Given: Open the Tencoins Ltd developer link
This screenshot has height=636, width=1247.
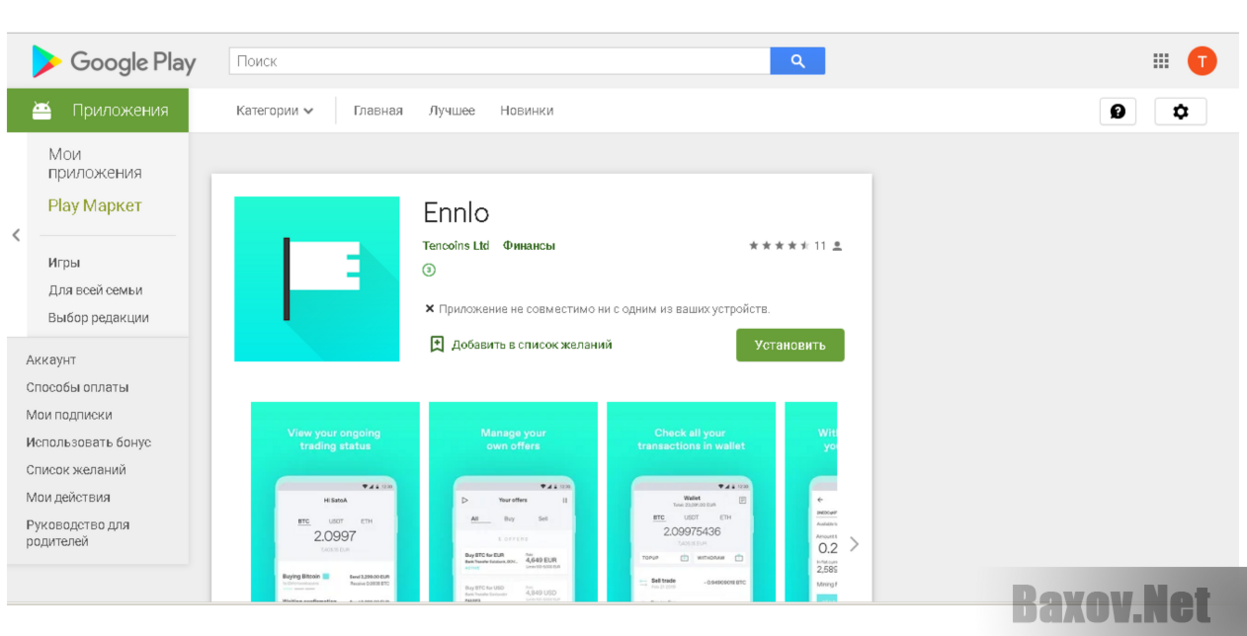Looking at the screenshot, I should [x=456, y=246].
